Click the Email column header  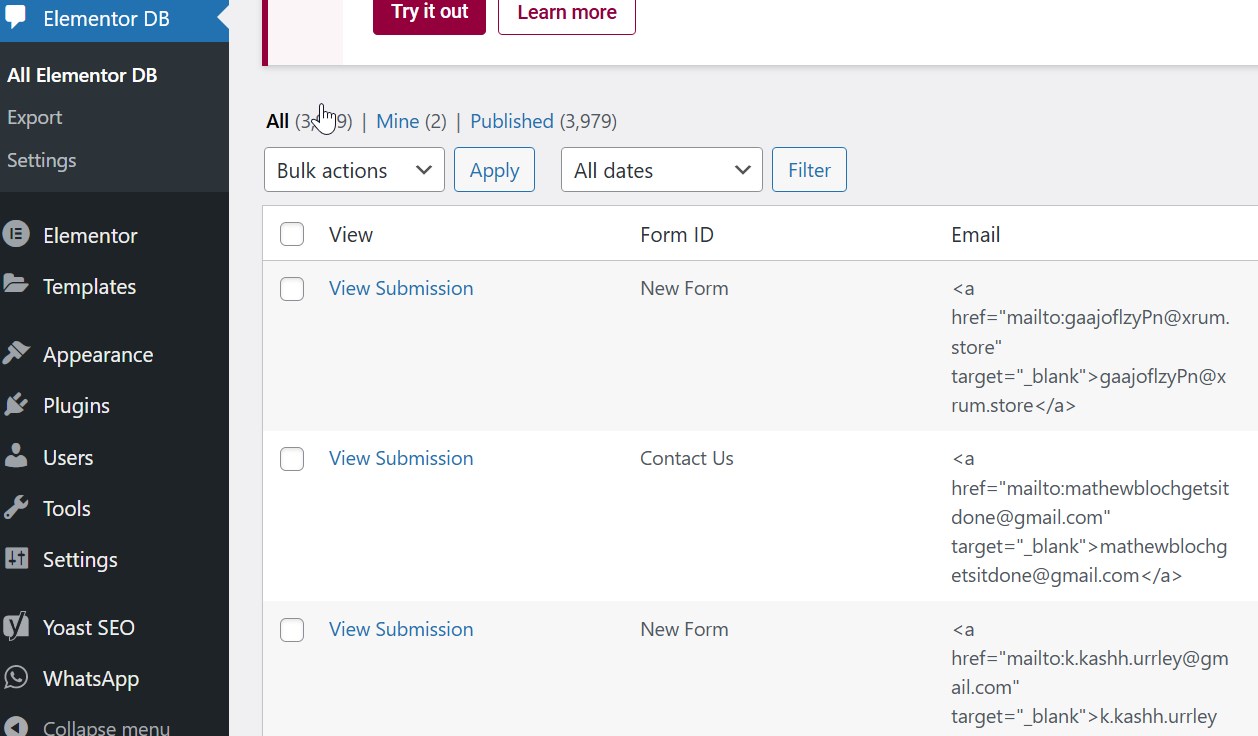[x=975, y=235]
